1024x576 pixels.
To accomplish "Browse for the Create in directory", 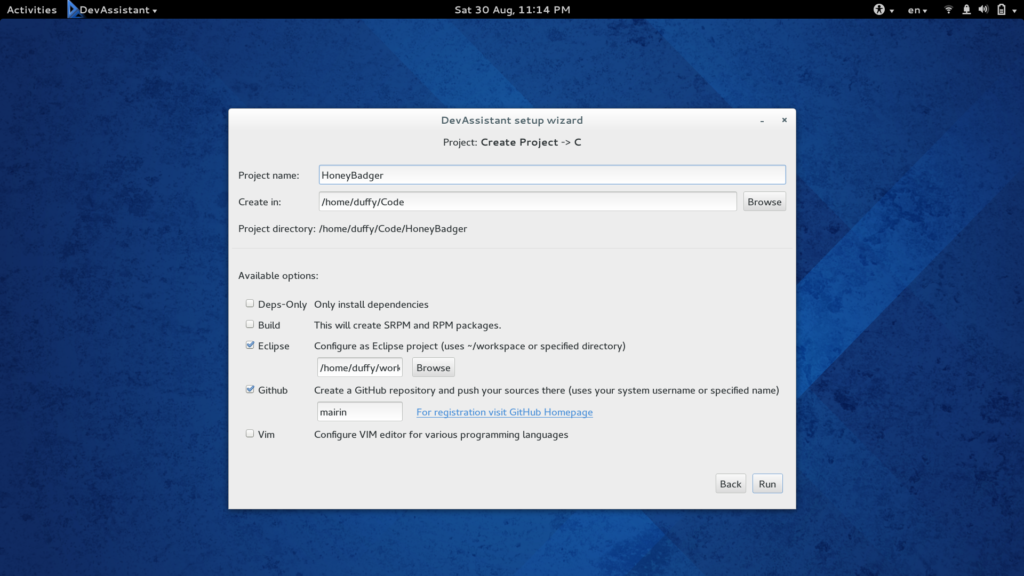I will [764, 202].
